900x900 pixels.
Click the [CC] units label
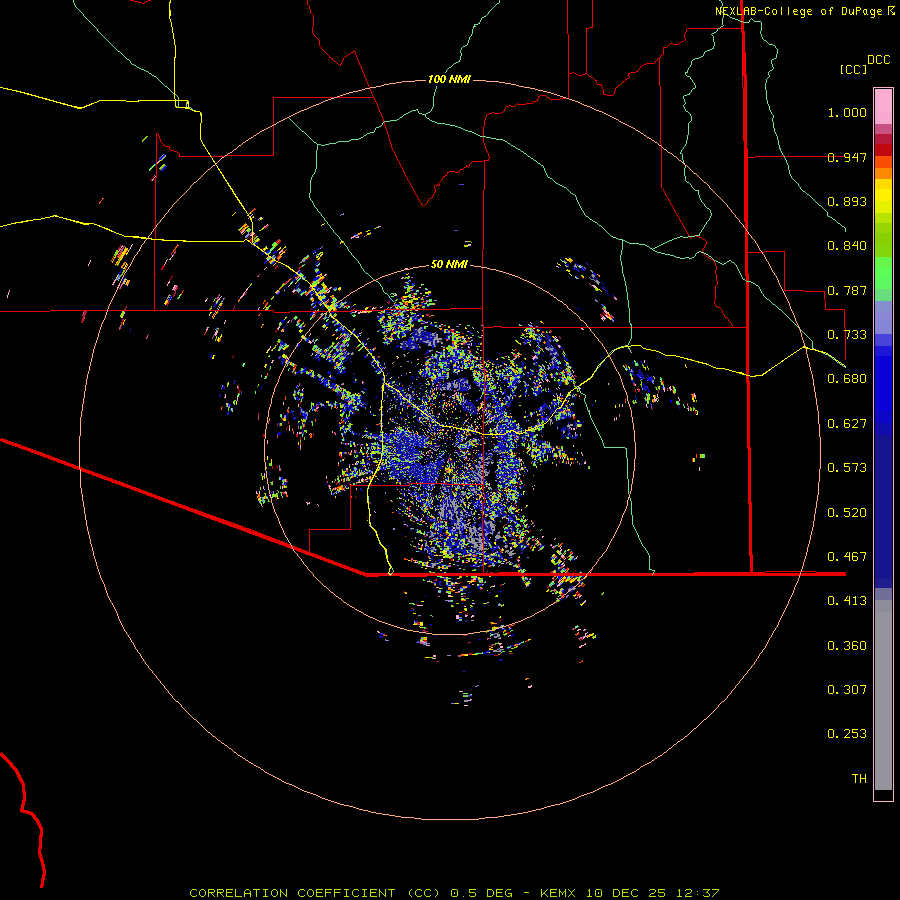854,69
